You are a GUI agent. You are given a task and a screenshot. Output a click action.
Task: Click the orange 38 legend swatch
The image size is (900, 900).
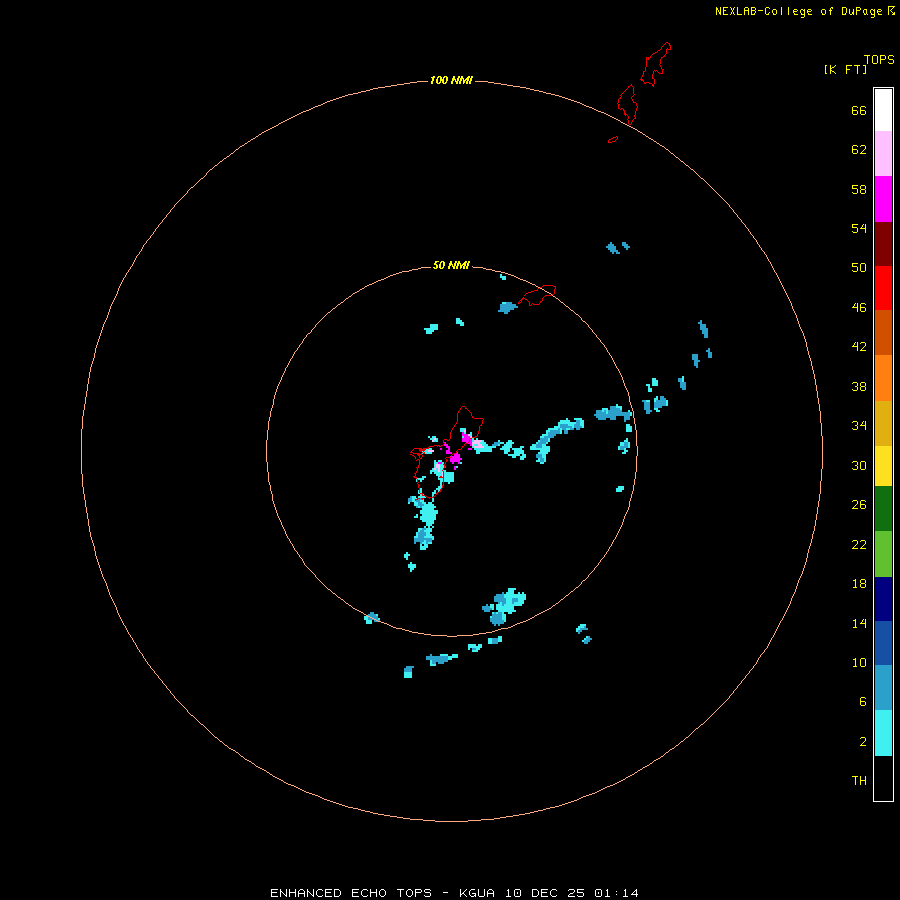point(883,377)
